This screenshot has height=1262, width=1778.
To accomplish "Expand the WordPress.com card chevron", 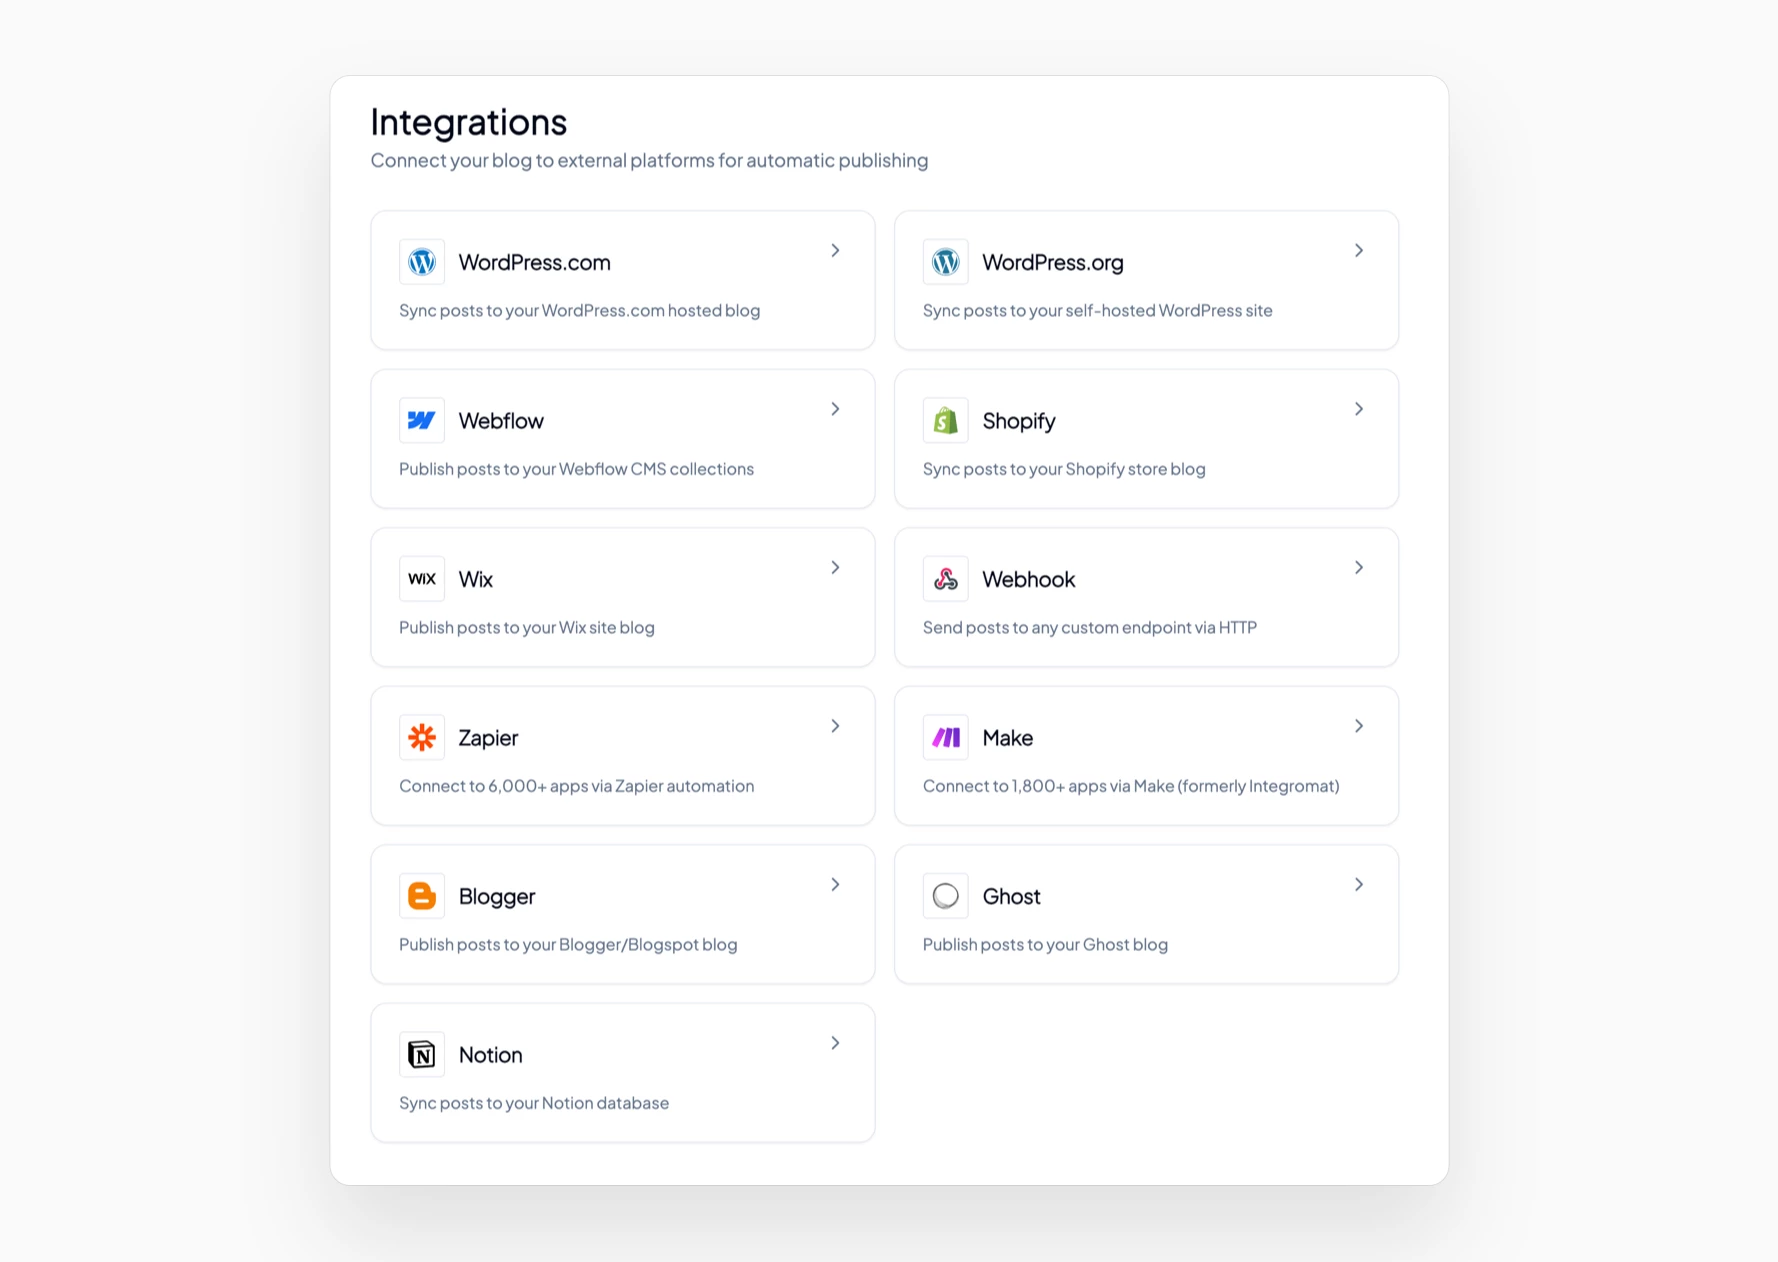I will coord(835,251).
